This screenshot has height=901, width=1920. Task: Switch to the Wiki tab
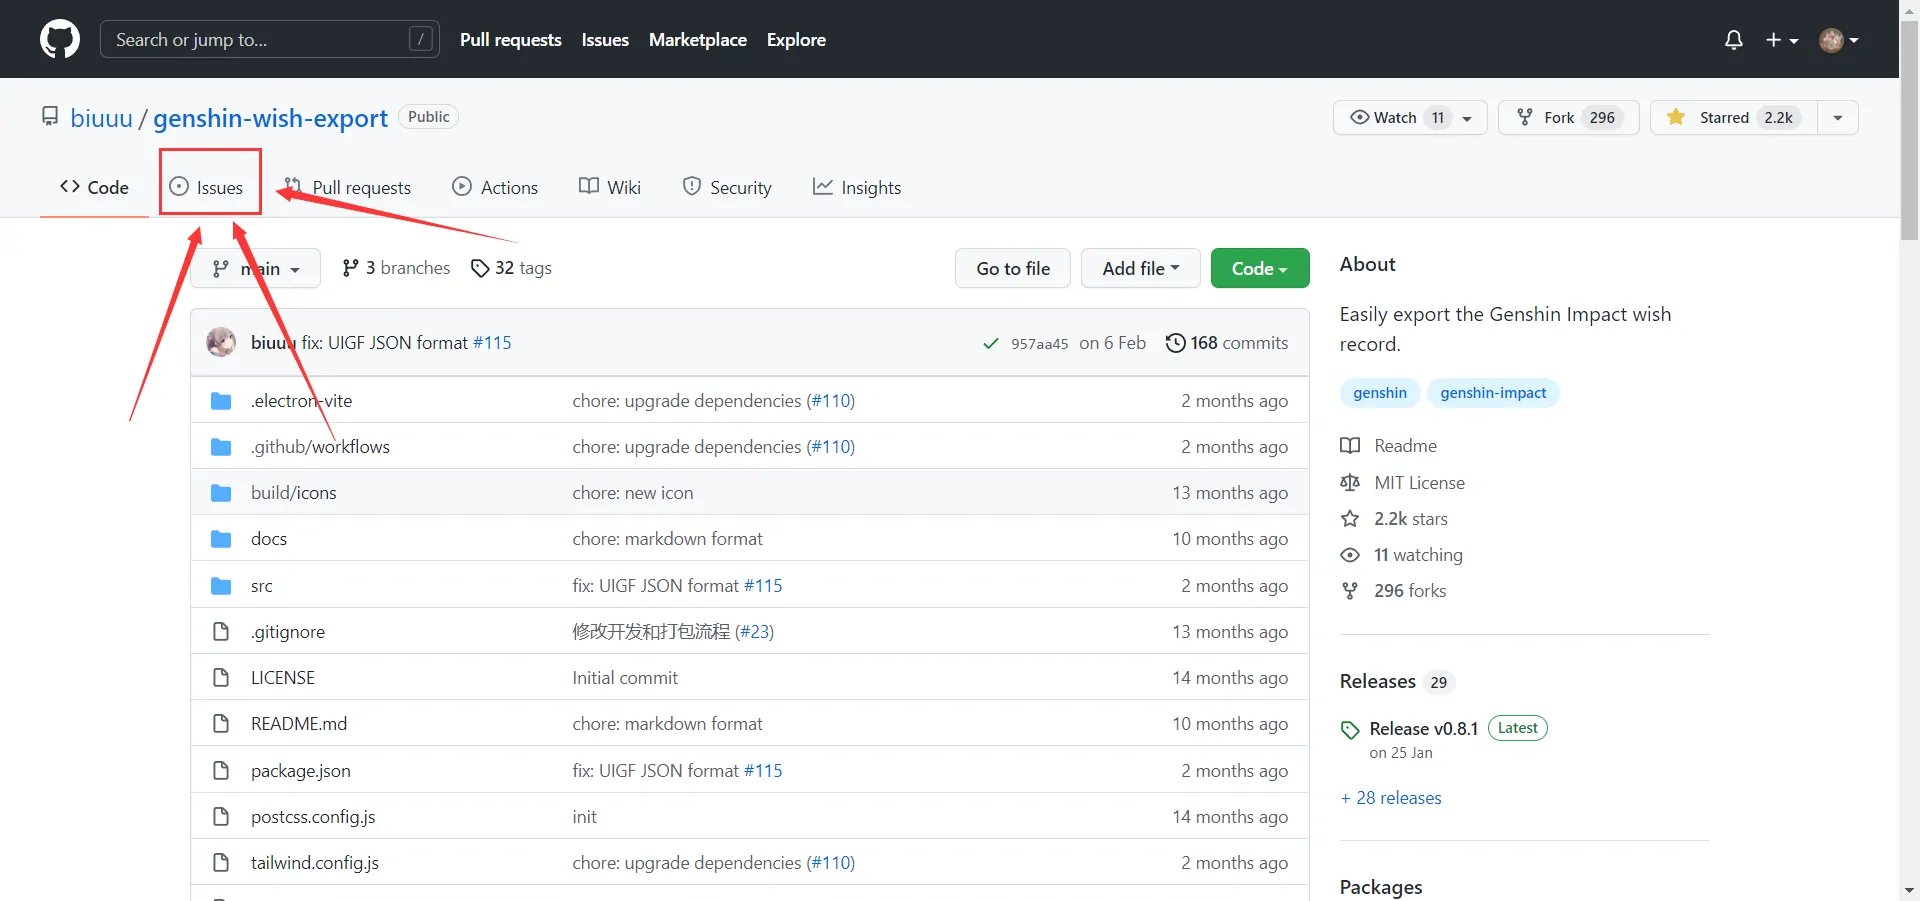pos(610,187)
